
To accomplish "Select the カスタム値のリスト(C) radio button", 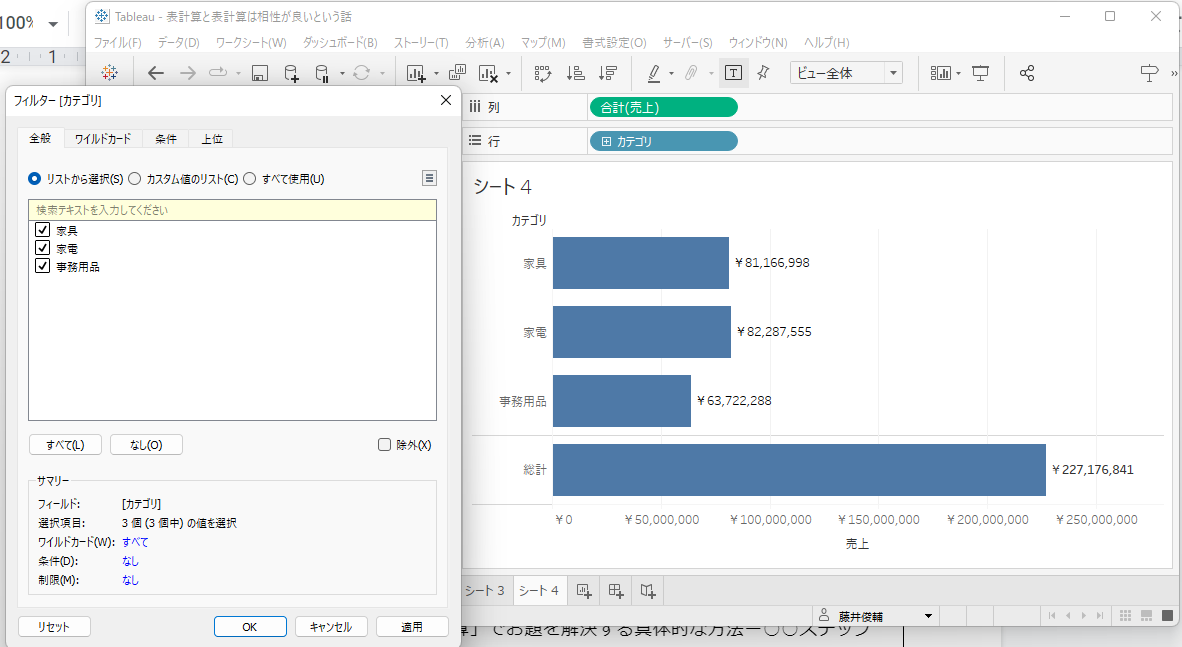I will [134, 179].
